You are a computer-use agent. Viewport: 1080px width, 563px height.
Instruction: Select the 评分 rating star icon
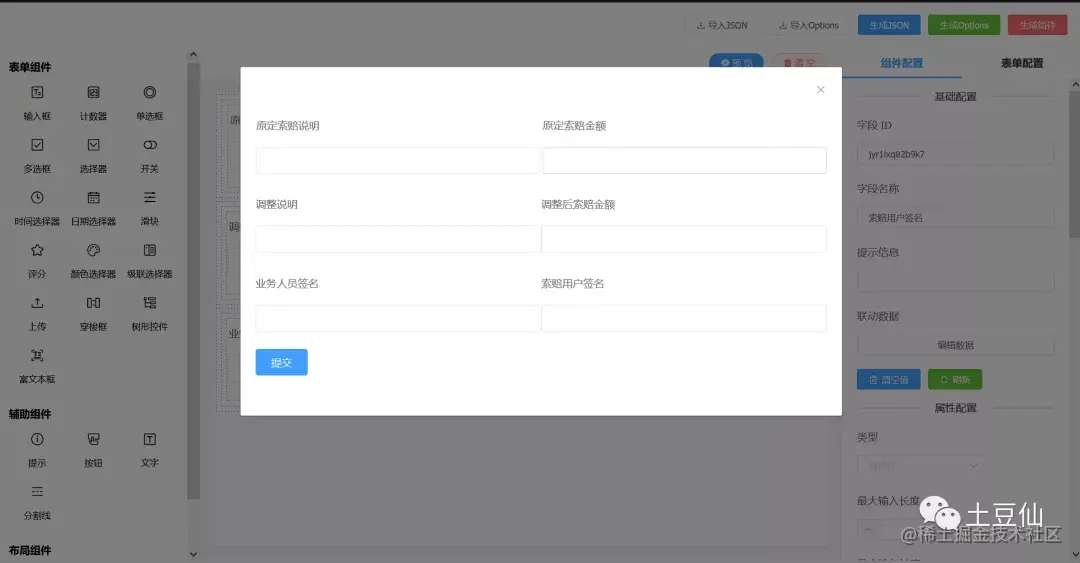tap(37, 250)
